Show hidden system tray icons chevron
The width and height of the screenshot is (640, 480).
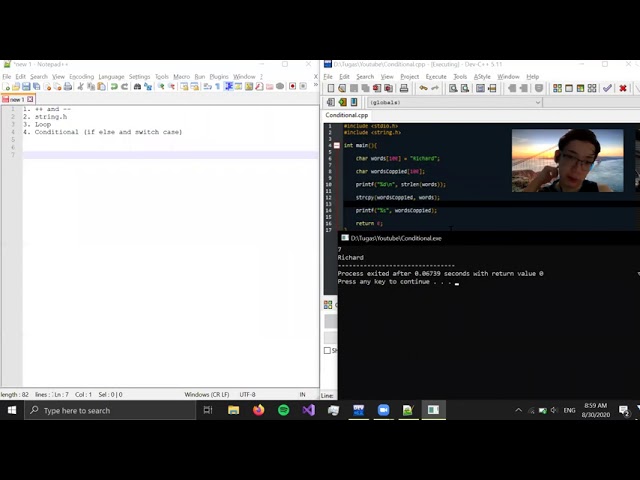(x=518, y=410)
